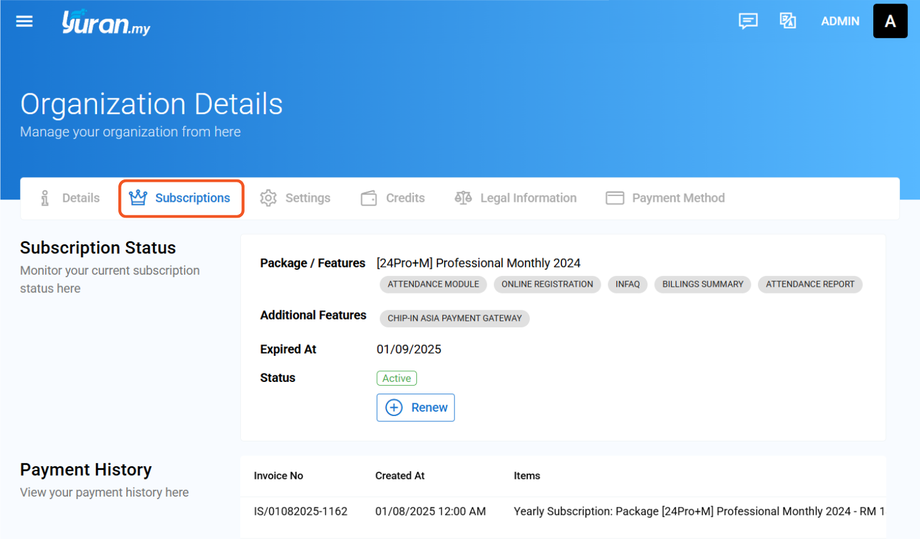Click the language translate icon

[788, 21]
